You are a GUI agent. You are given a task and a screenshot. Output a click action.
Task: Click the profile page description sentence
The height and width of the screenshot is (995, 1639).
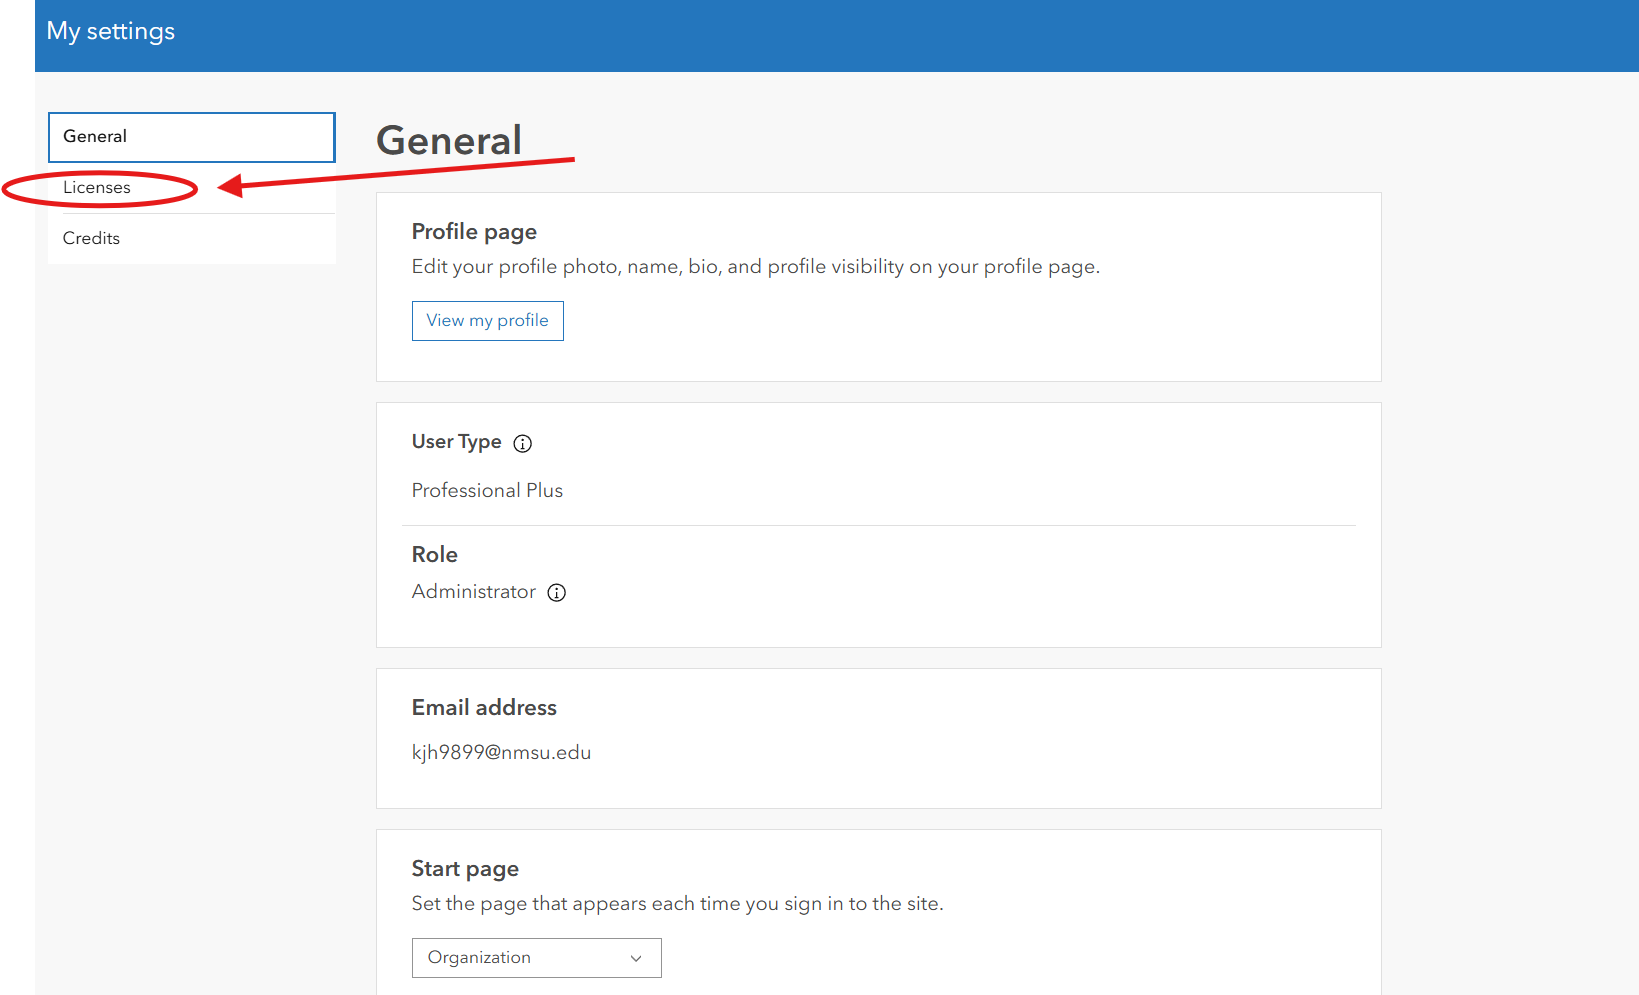coord(755,267)
